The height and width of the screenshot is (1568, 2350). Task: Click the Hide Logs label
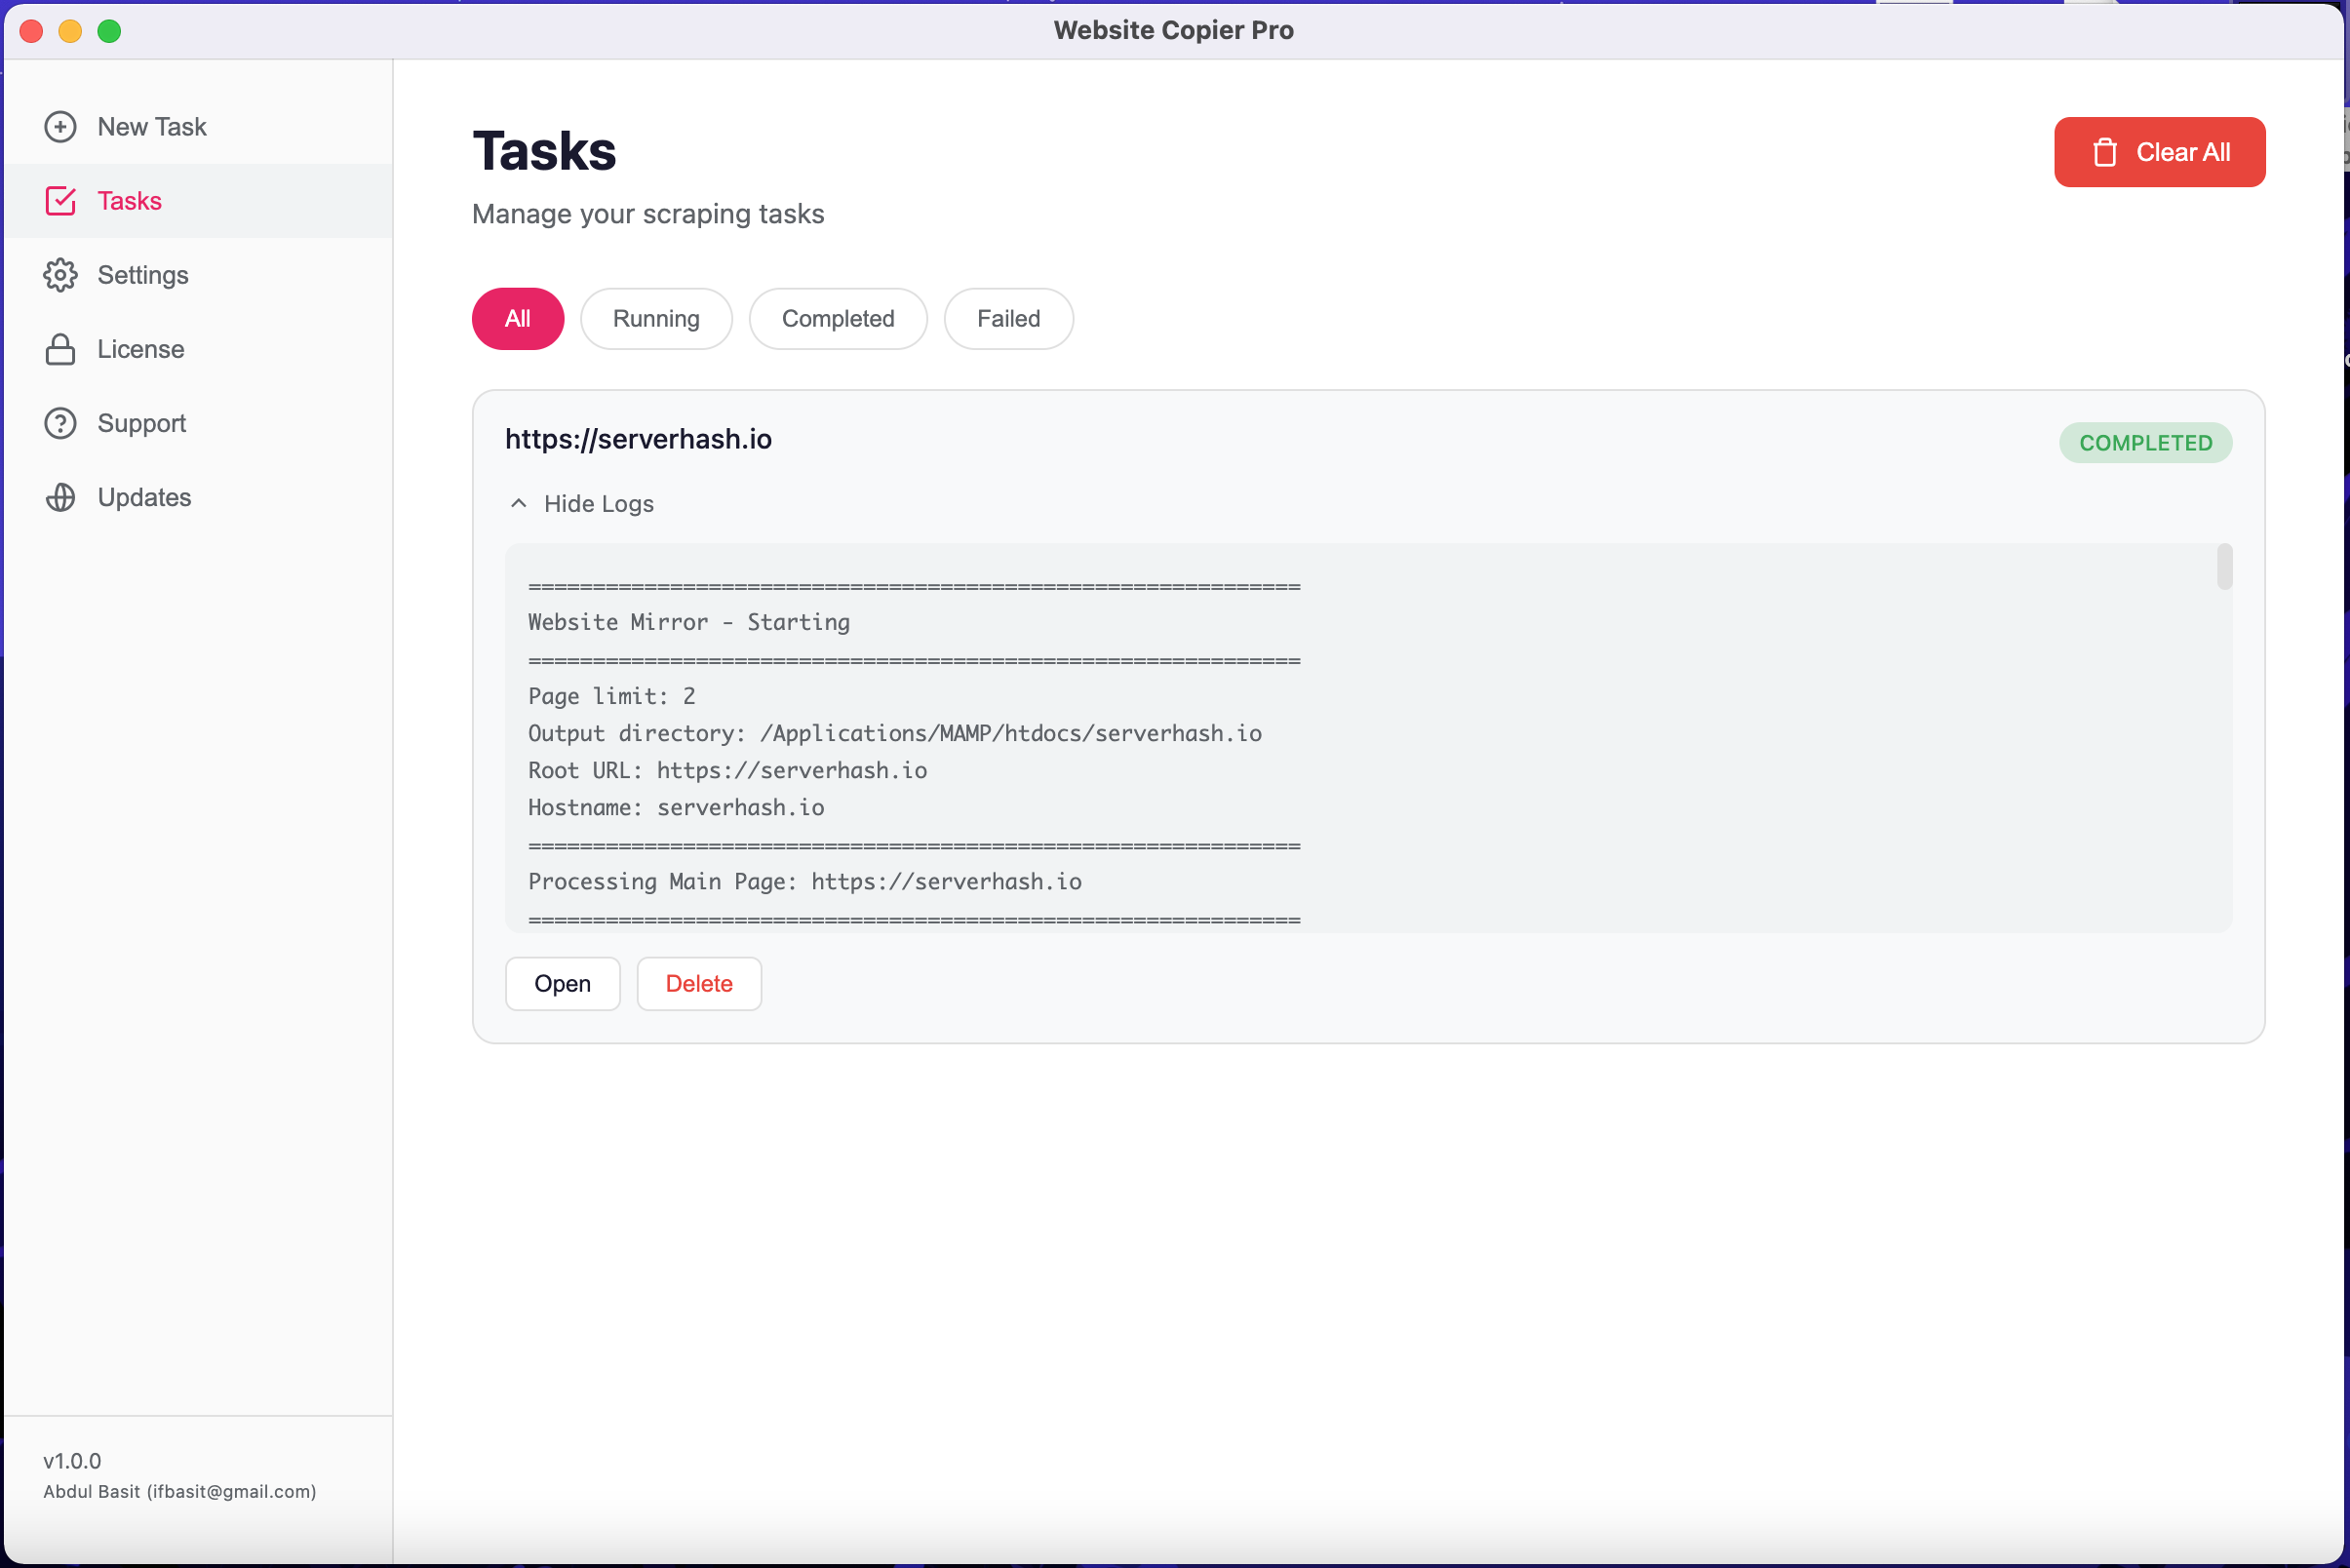pos(598,503)
